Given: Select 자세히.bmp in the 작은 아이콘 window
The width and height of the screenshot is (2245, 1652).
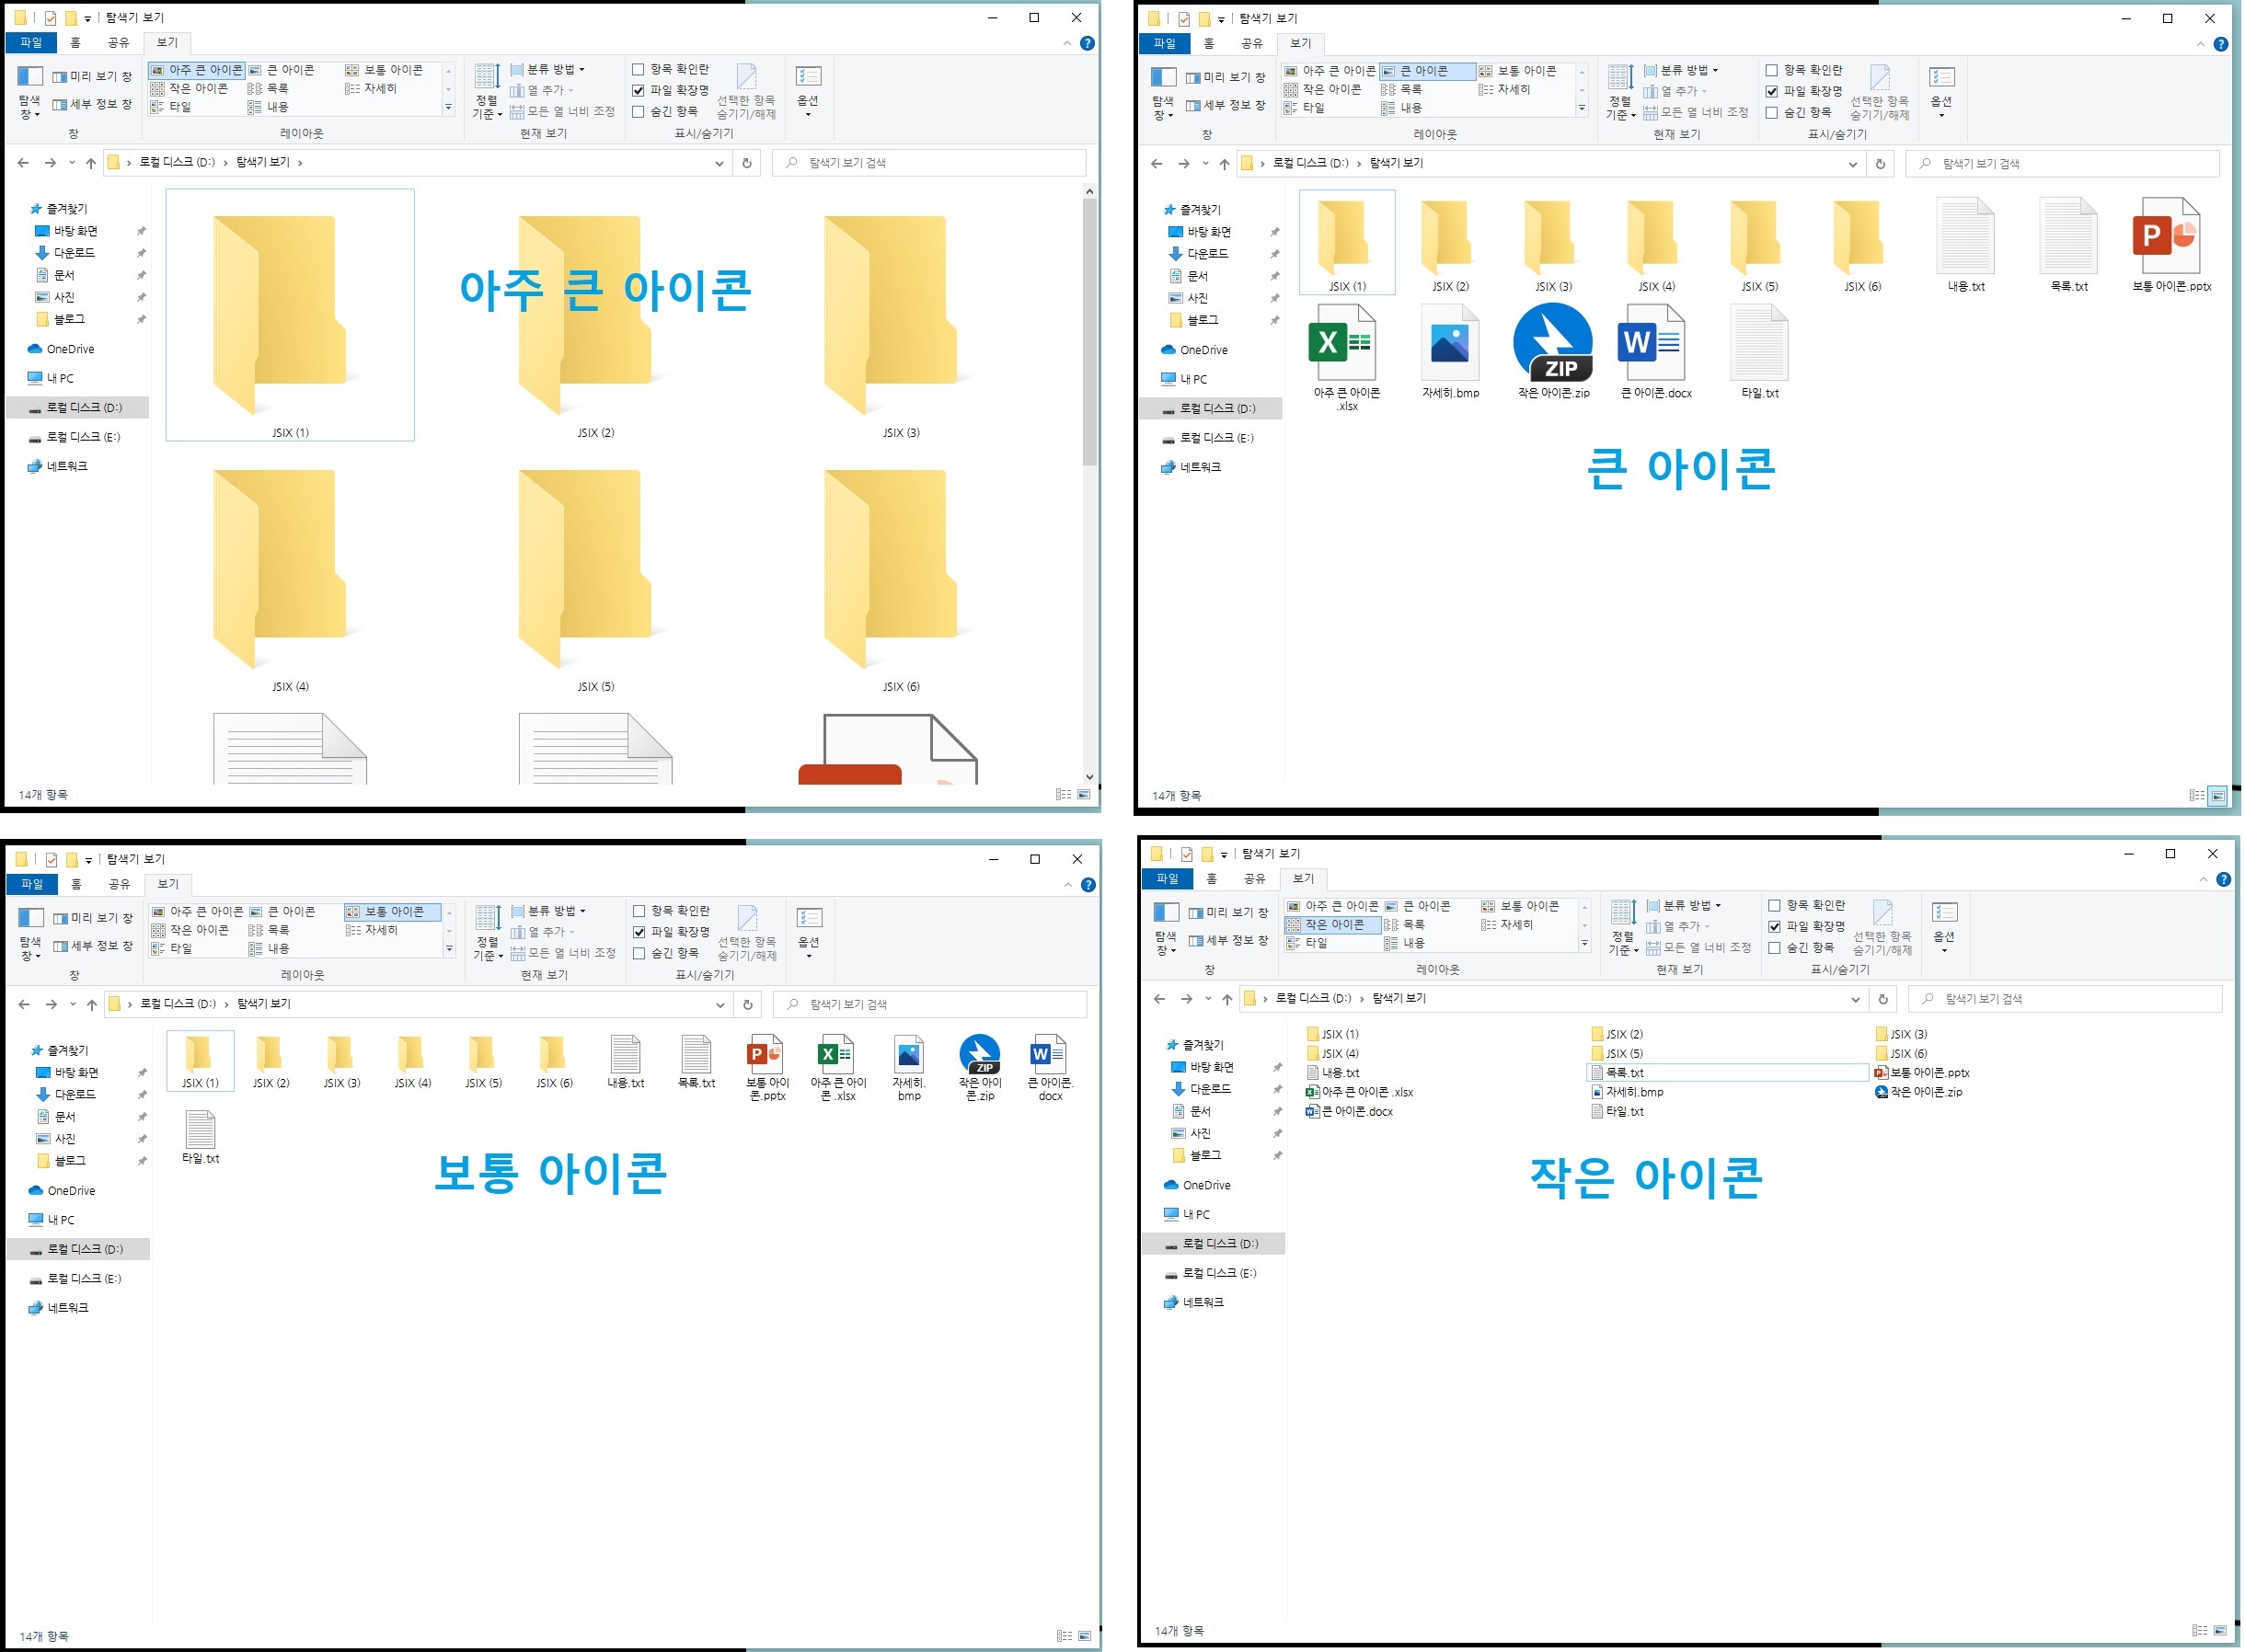Looking at the screenshot, I should pyautogui.click(x=1633, y=1092).
